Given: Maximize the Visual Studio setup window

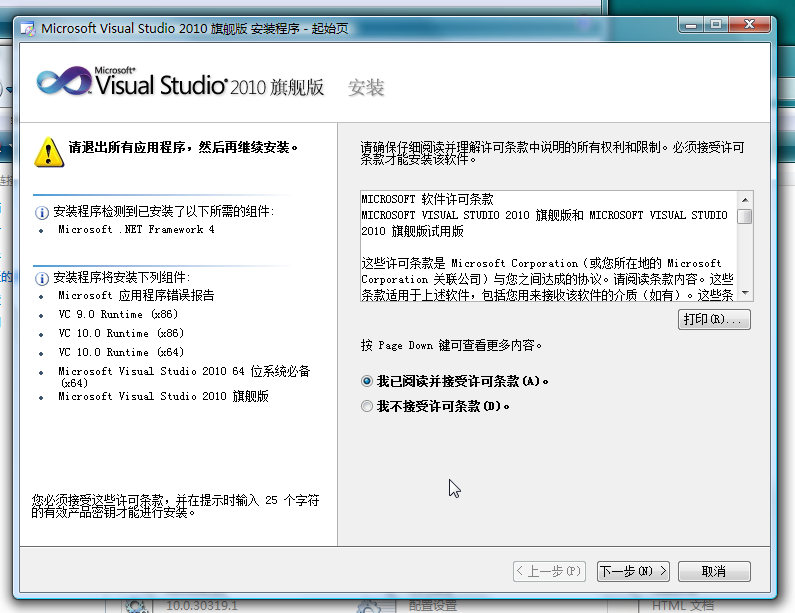Looking at the screenshot, I should (716, 24).
